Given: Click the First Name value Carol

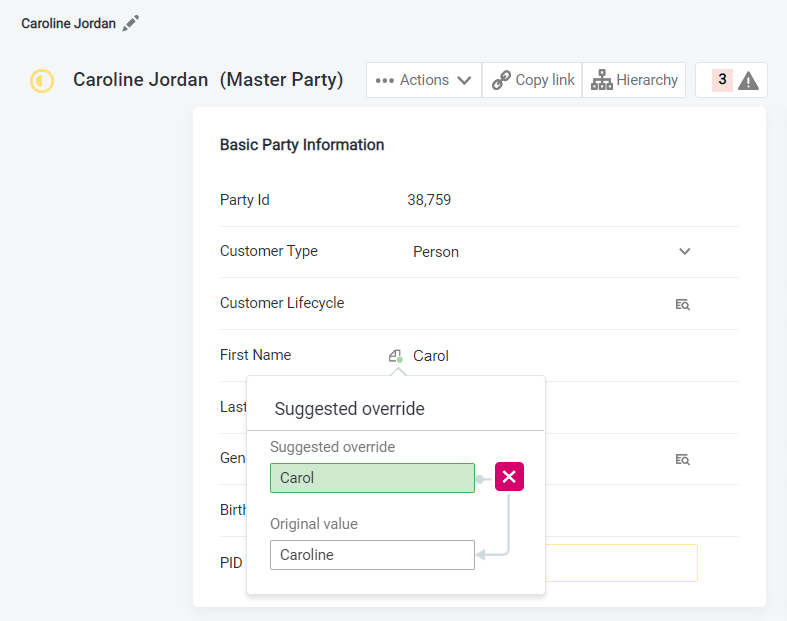Looking at the screenshot, I should pos(431,356).
